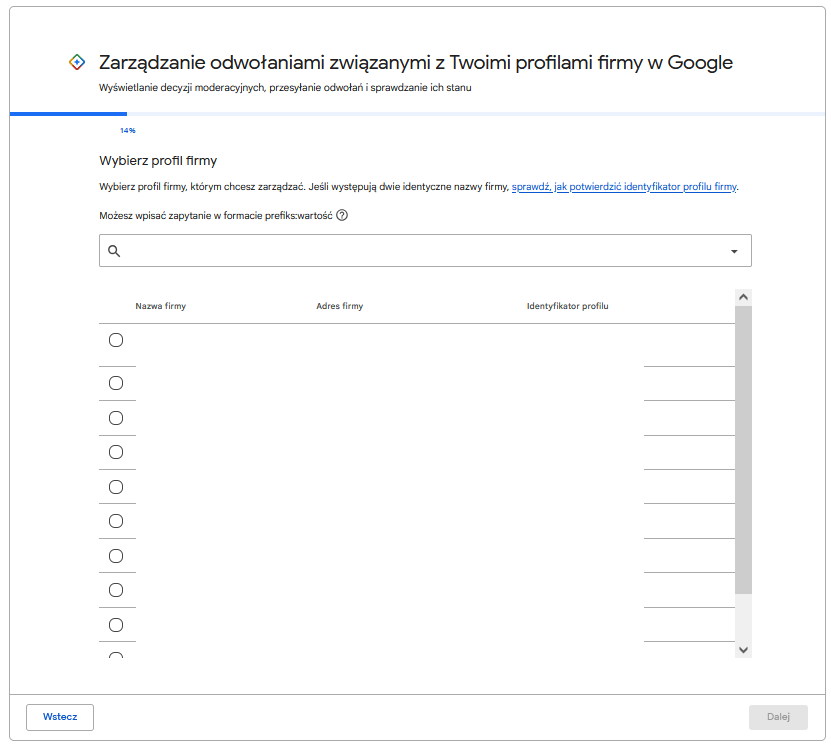This screenshot has width=831, height=745.
Task: Open link about confirming profile identifier
Action: 624,187
